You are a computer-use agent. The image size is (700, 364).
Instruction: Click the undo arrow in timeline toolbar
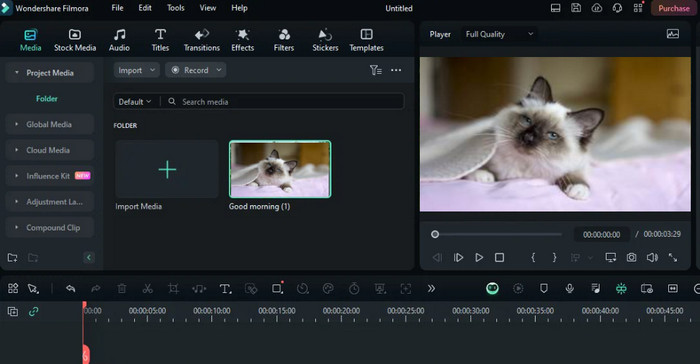pyautogui.click(x=70, y=289)
